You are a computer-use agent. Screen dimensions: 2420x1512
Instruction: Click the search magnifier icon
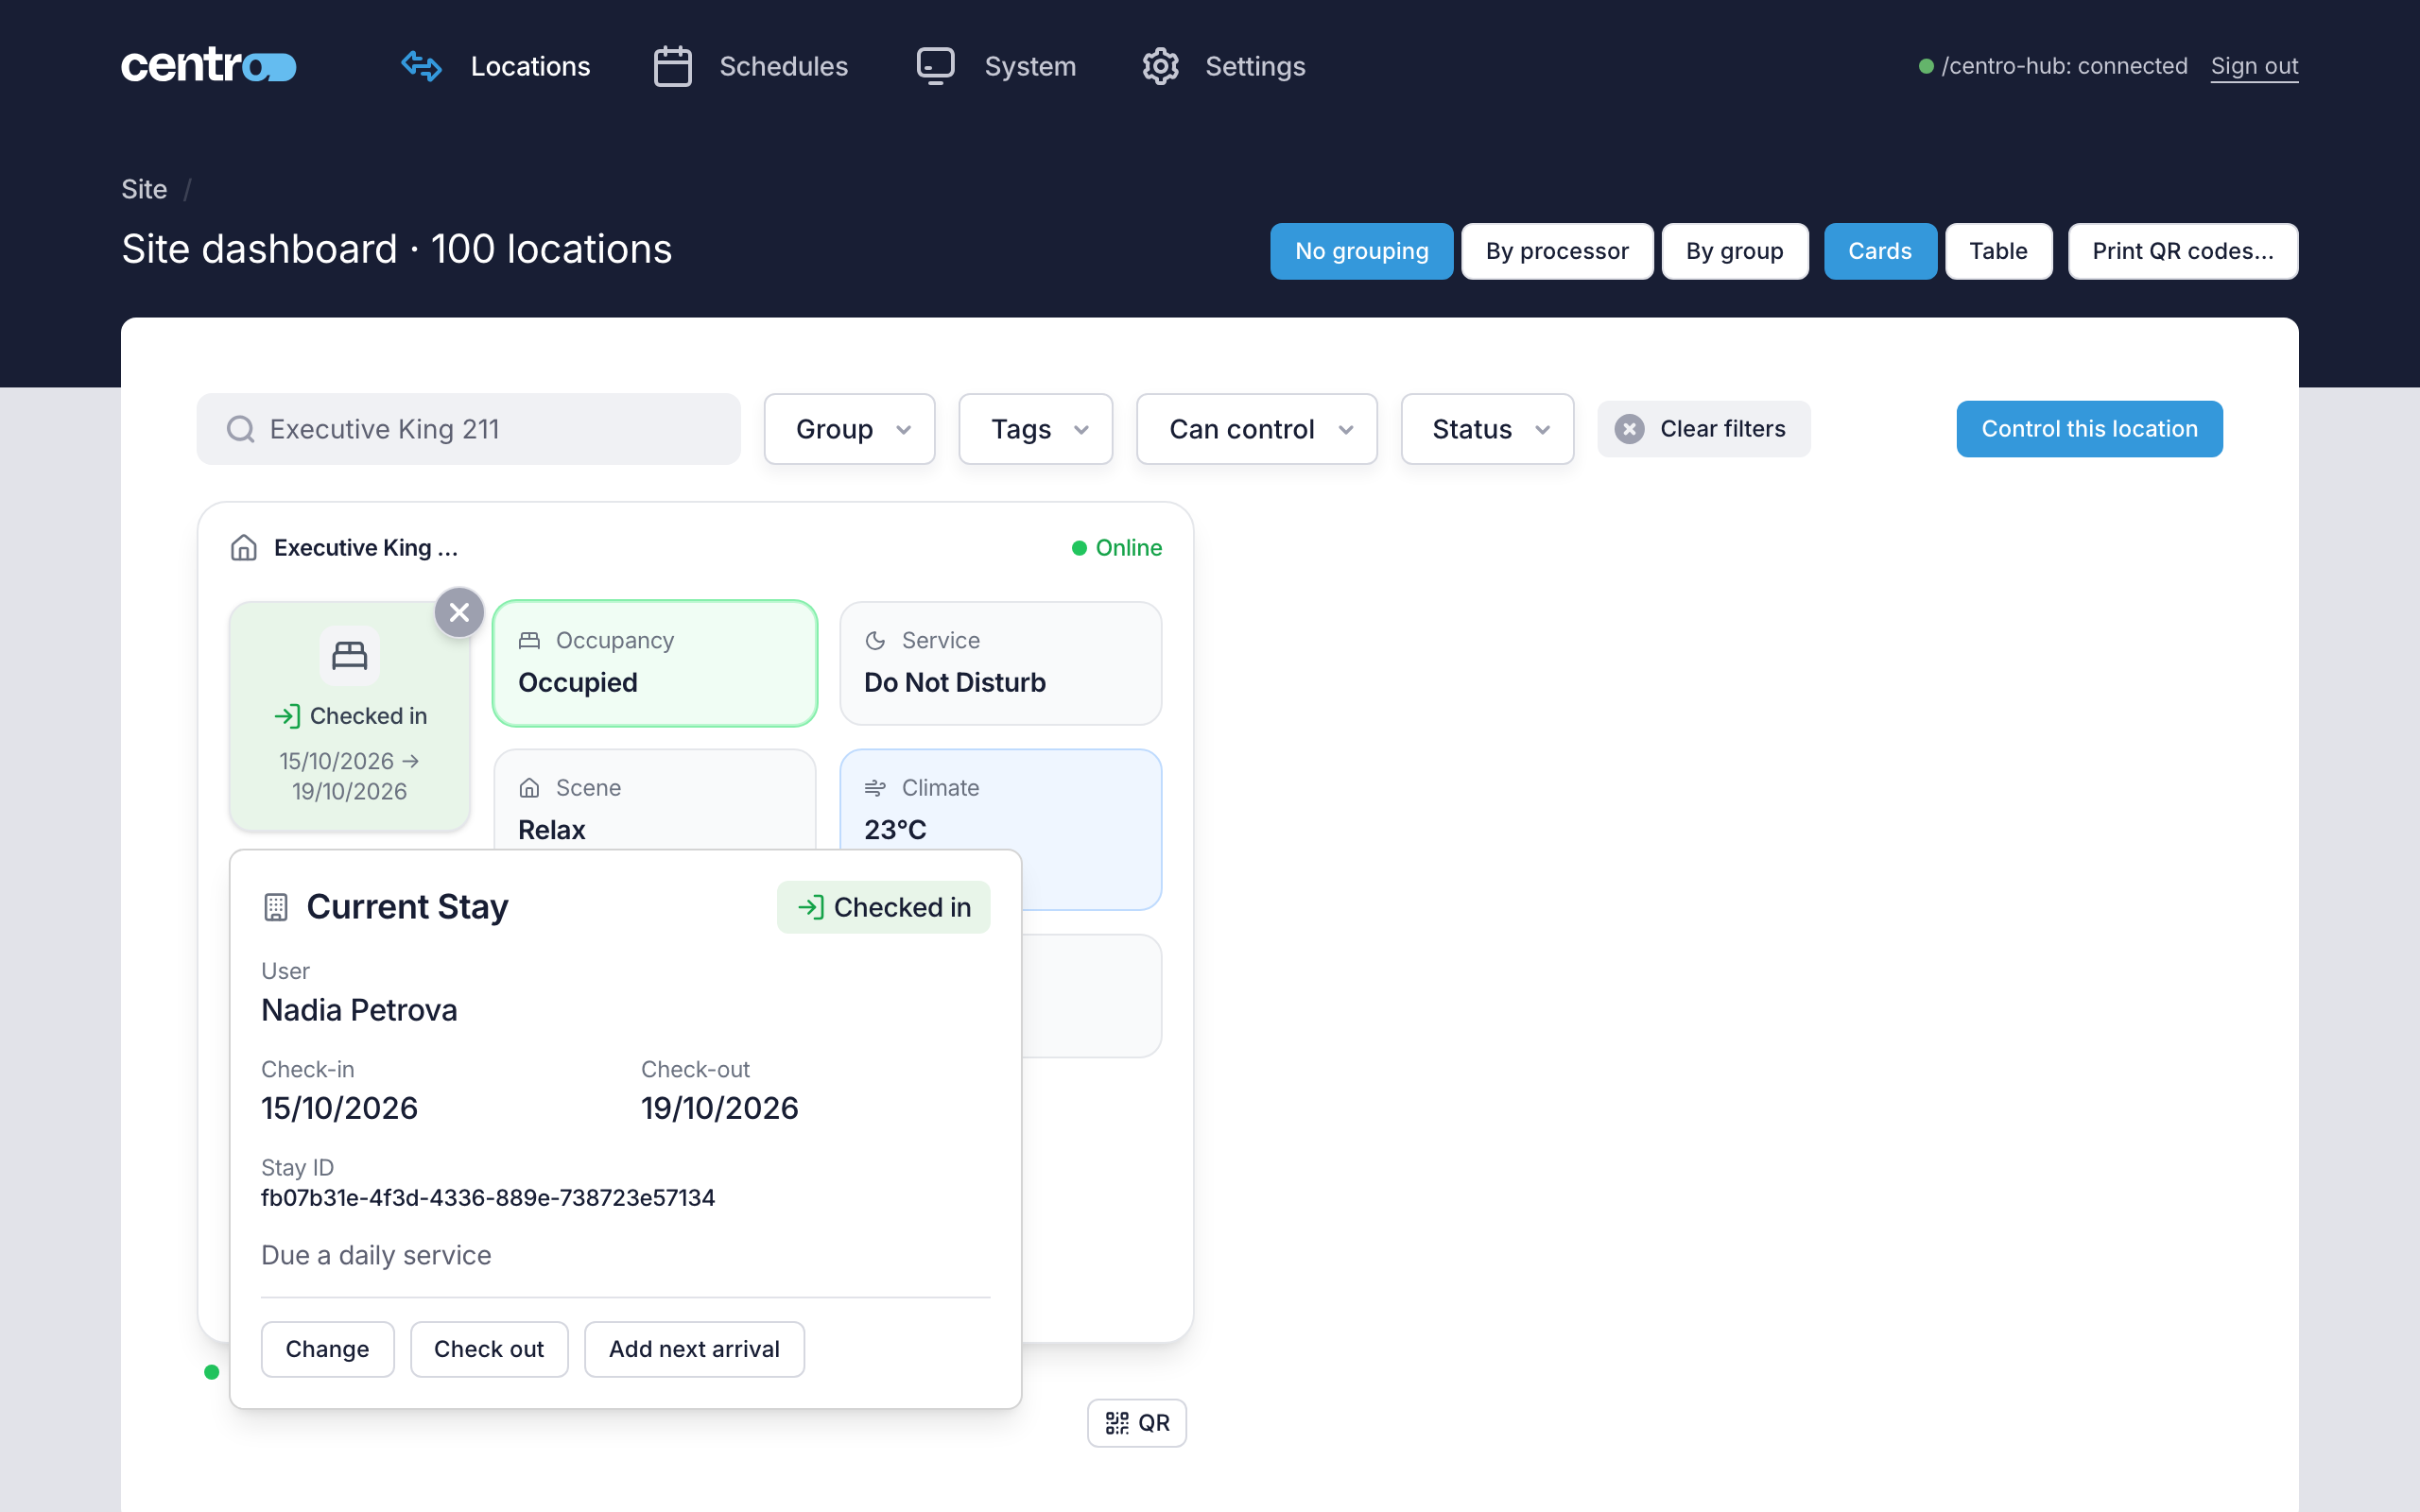click(240, 429)
